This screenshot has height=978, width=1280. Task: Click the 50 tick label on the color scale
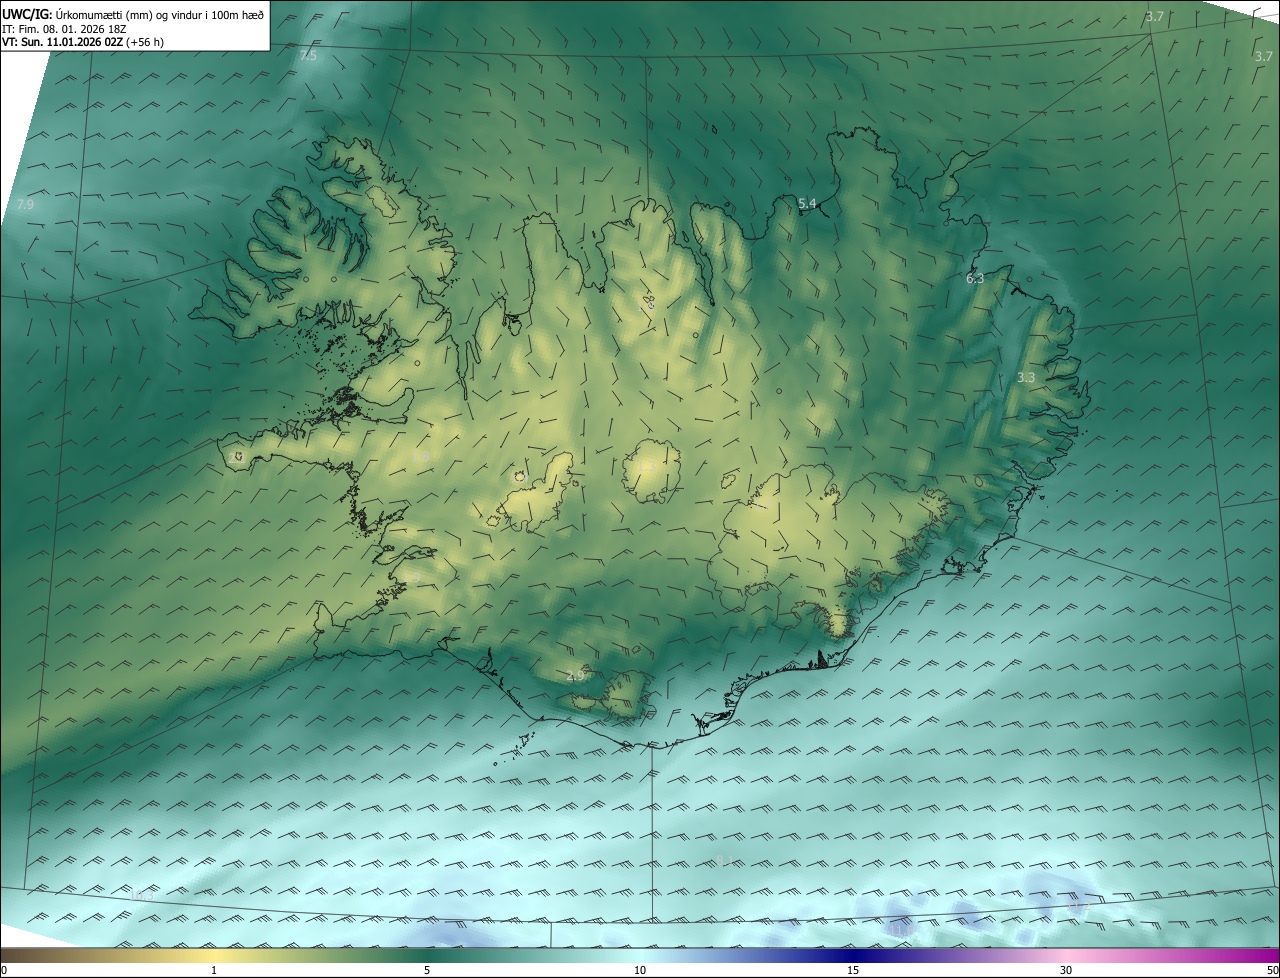tap(1272, 970)
